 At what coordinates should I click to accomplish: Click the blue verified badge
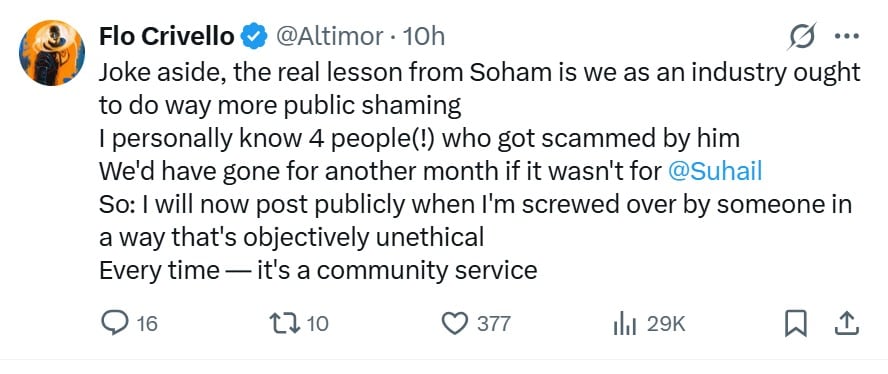coord(254,37)
